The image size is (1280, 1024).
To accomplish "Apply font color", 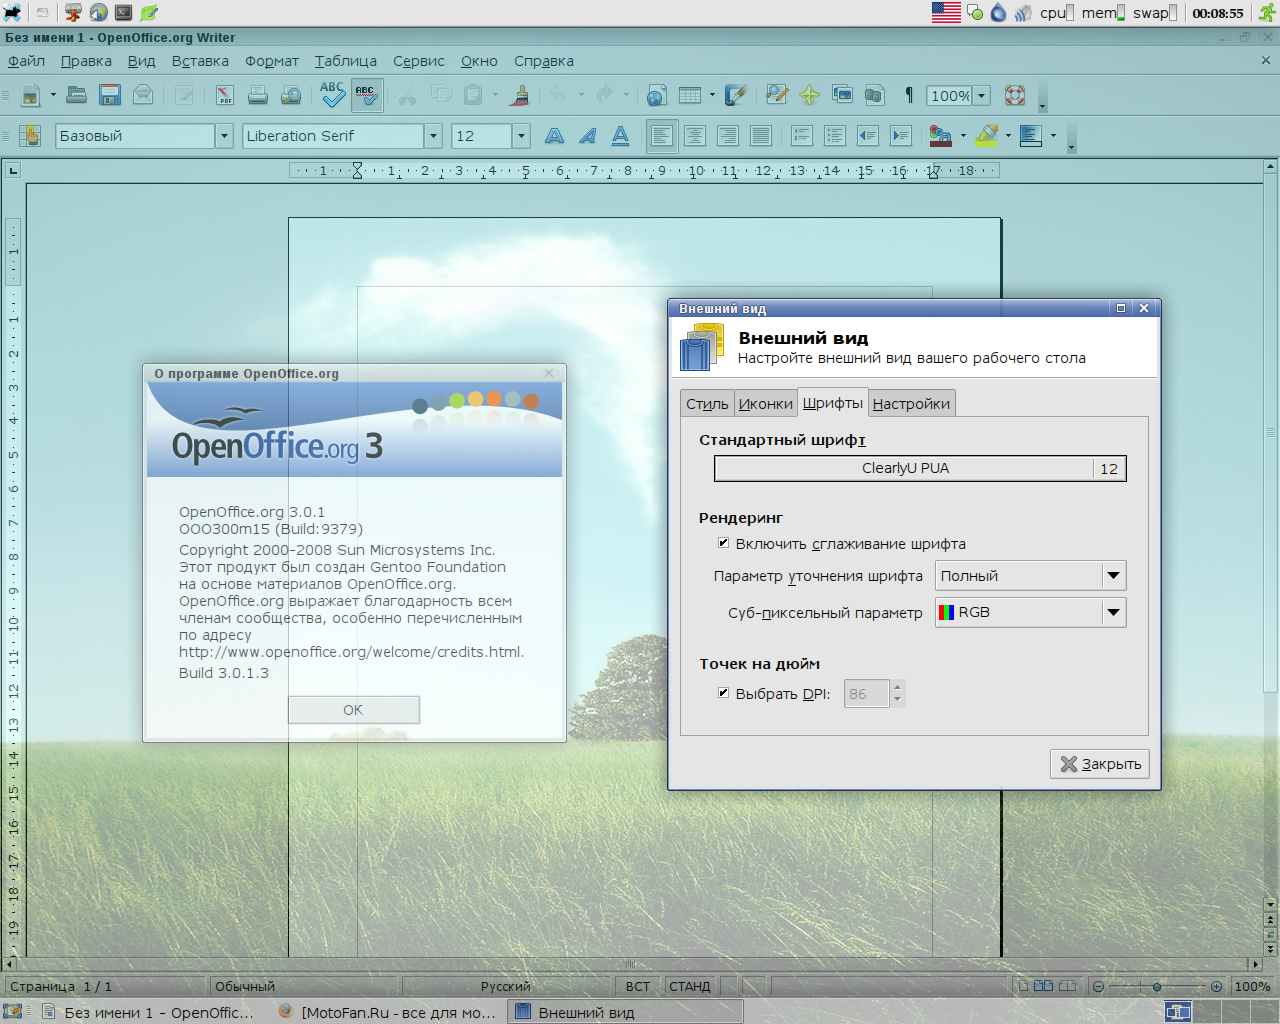I will pyautogui.click(x=940, y=136).
